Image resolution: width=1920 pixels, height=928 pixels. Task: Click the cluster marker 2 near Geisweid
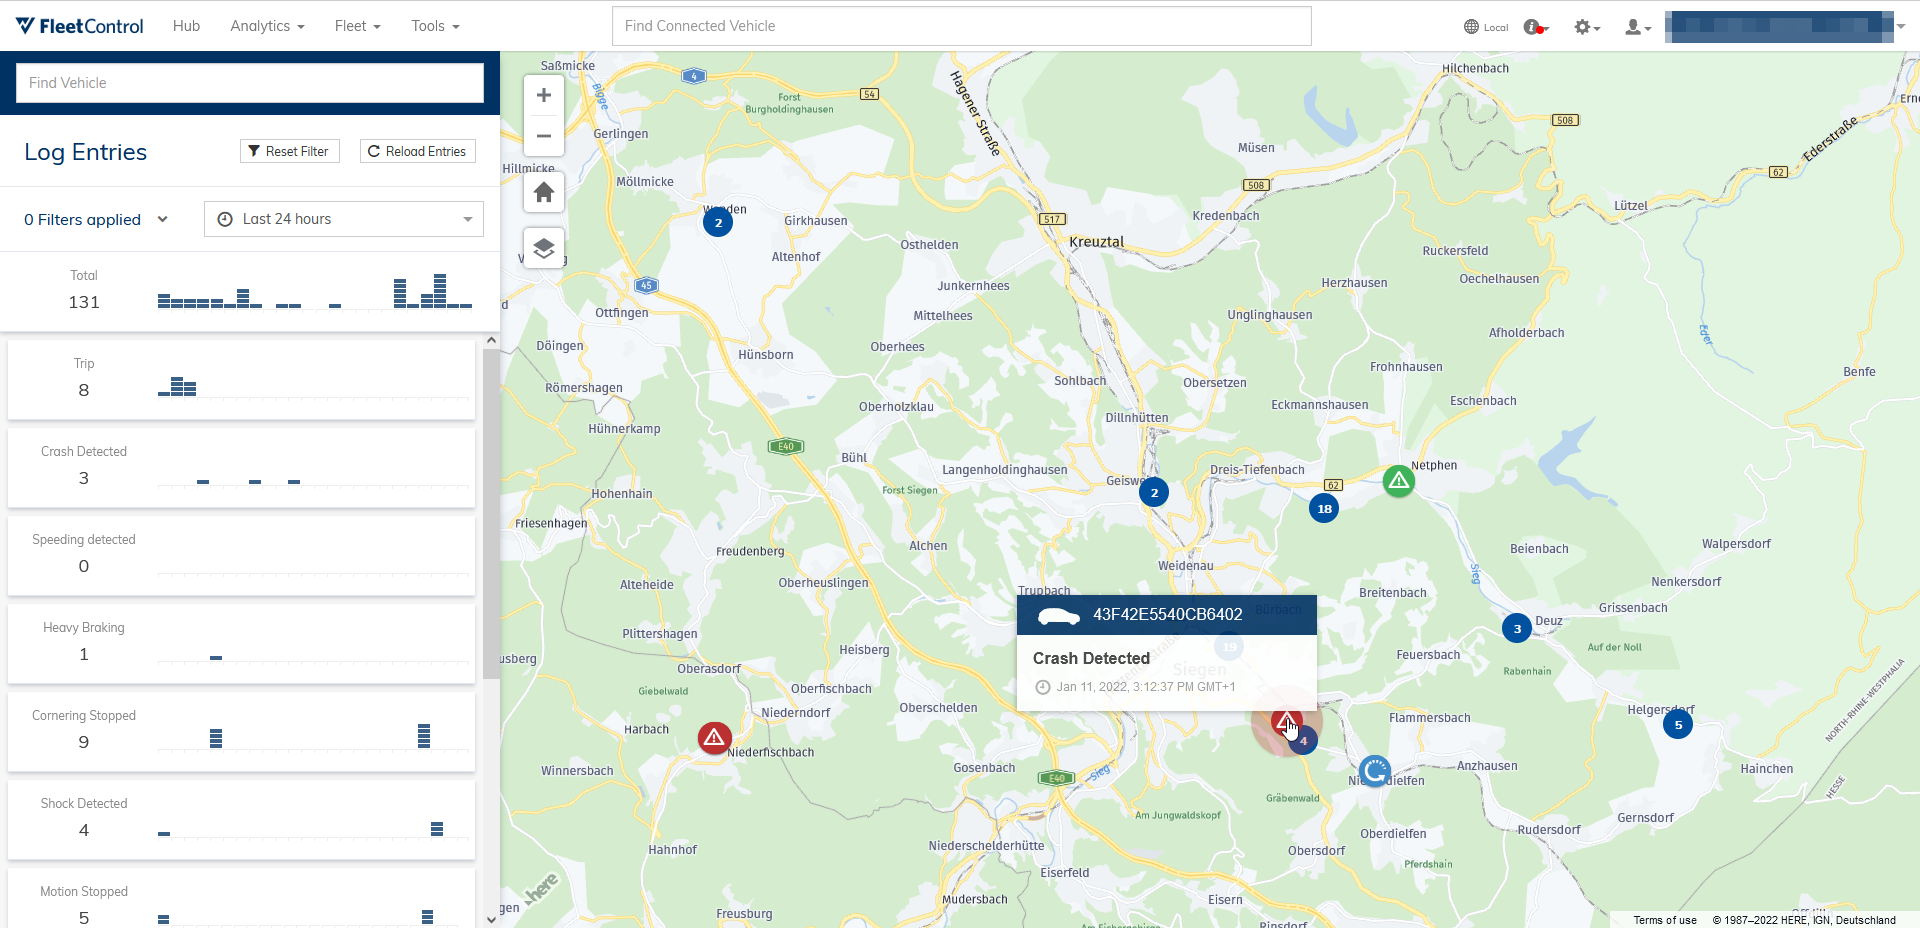coord(1154,492)
